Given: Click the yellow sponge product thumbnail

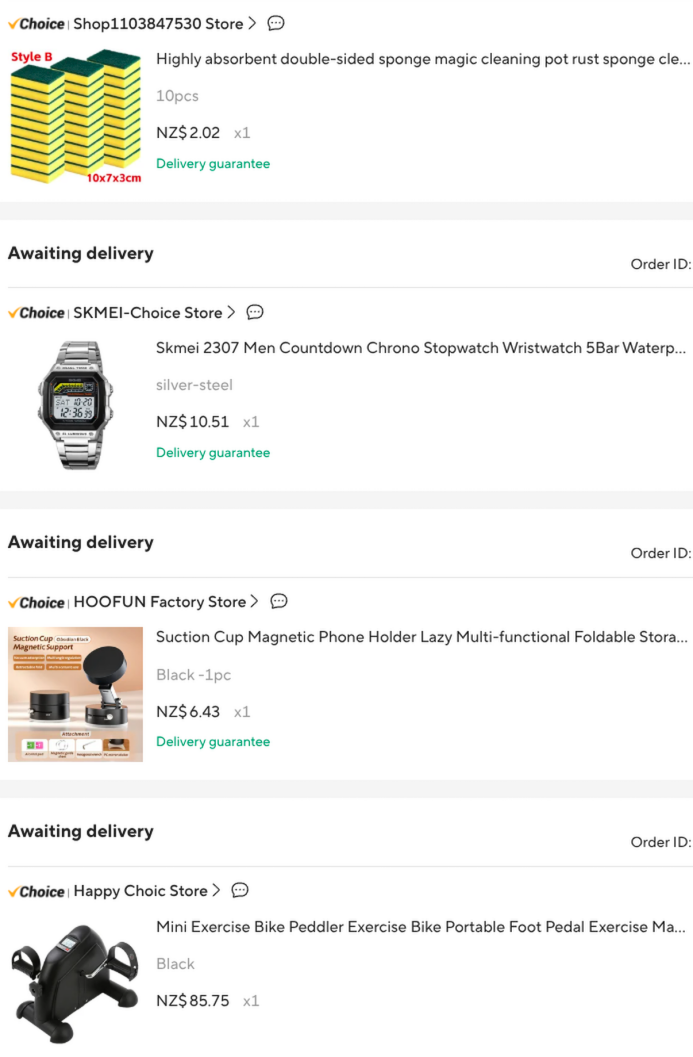Looking at the screenshot, I should [x=76, y=116].
